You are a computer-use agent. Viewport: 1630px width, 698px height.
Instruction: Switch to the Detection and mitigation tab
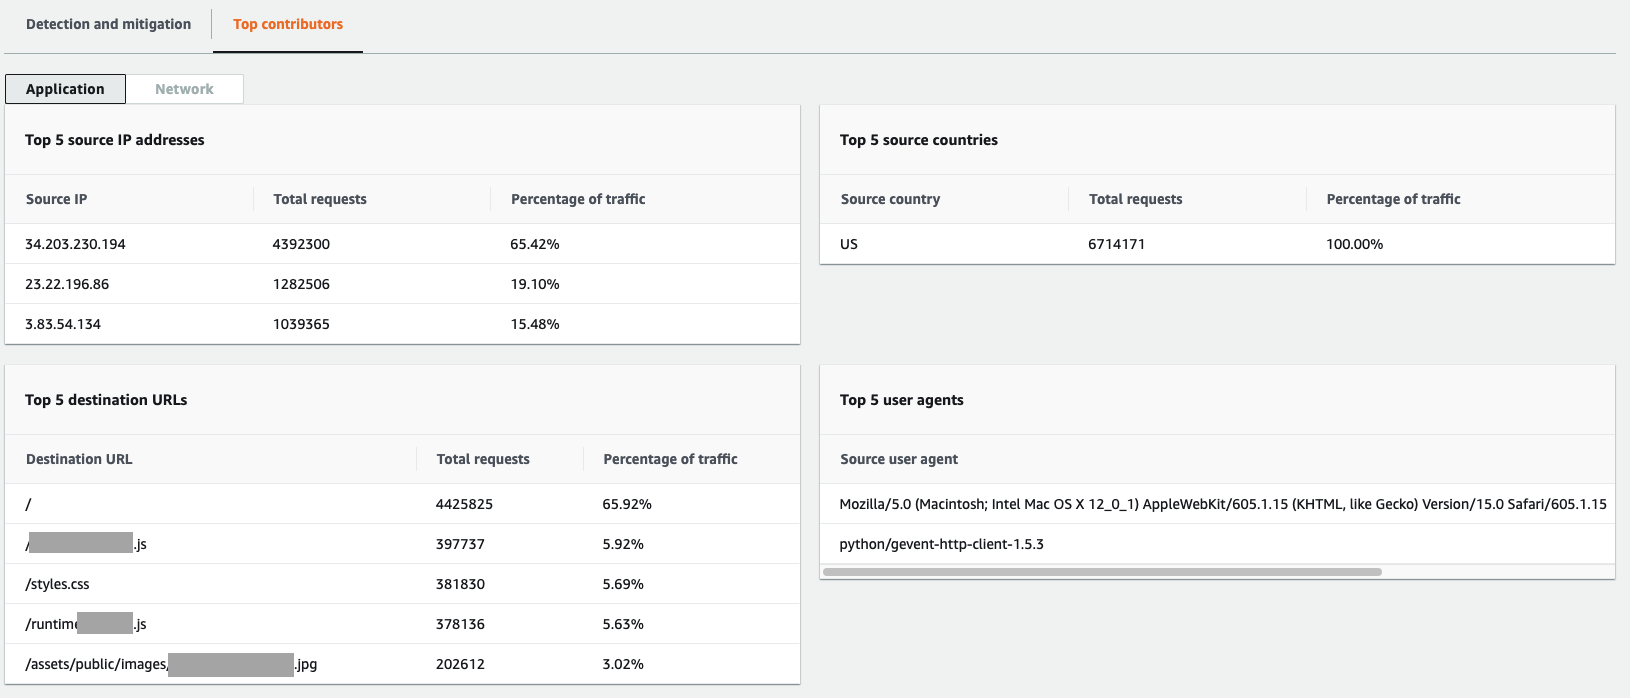(x=108, y=24)
